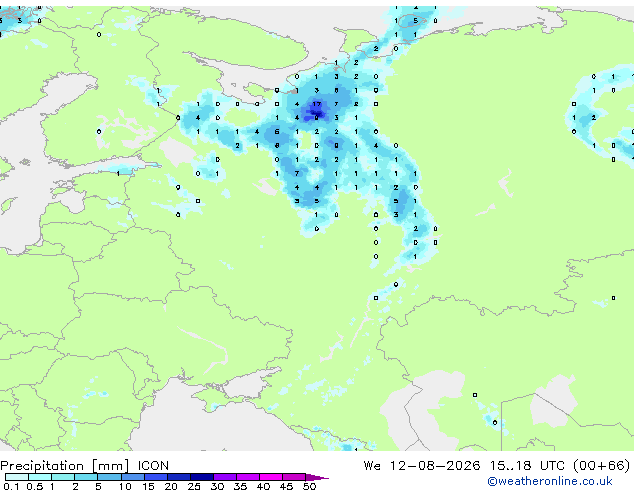Click the above-50 mm legend arrow tip
Viewport: 634px width, 490px height.
click(x=317, y=477)
